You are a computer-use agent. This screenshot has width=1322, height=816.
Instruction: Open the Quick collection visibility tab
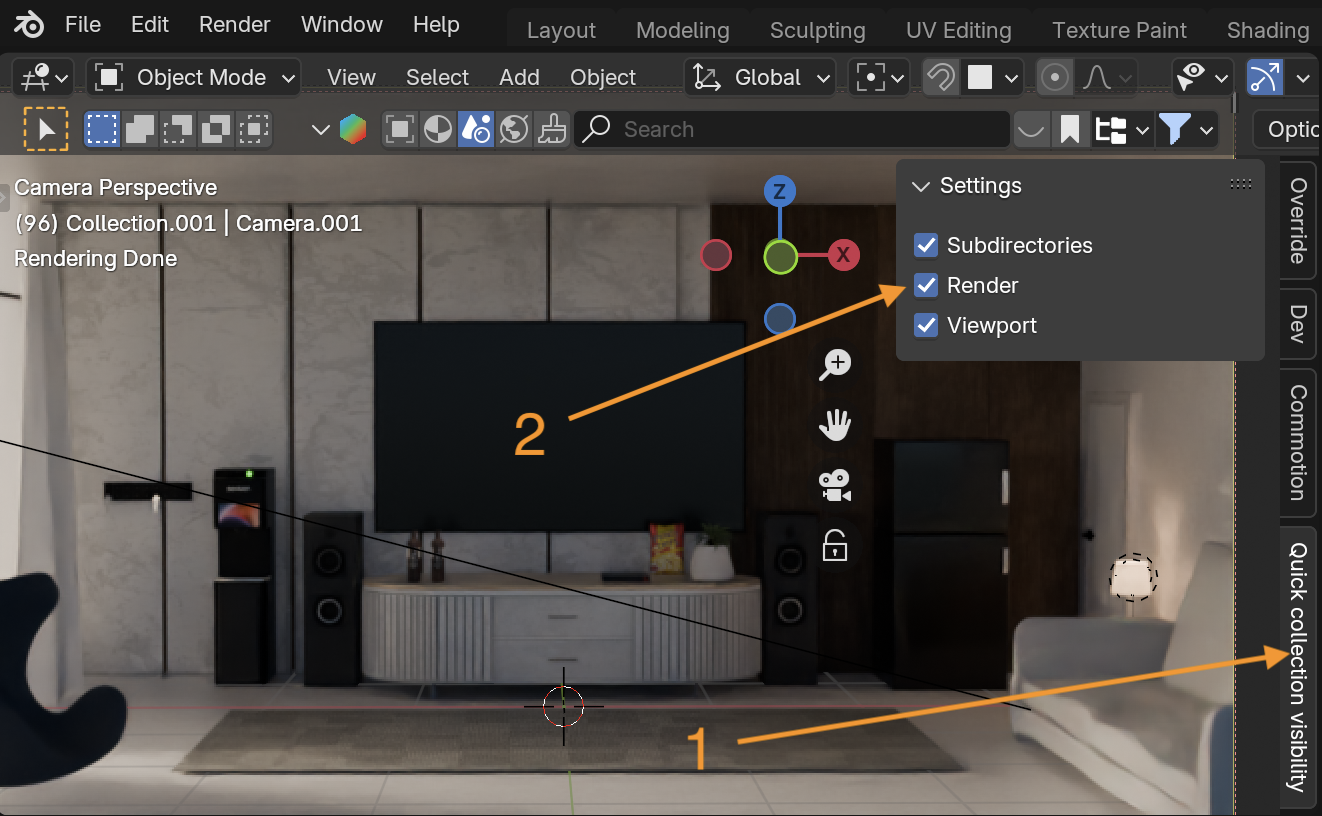pos(1298,667)
